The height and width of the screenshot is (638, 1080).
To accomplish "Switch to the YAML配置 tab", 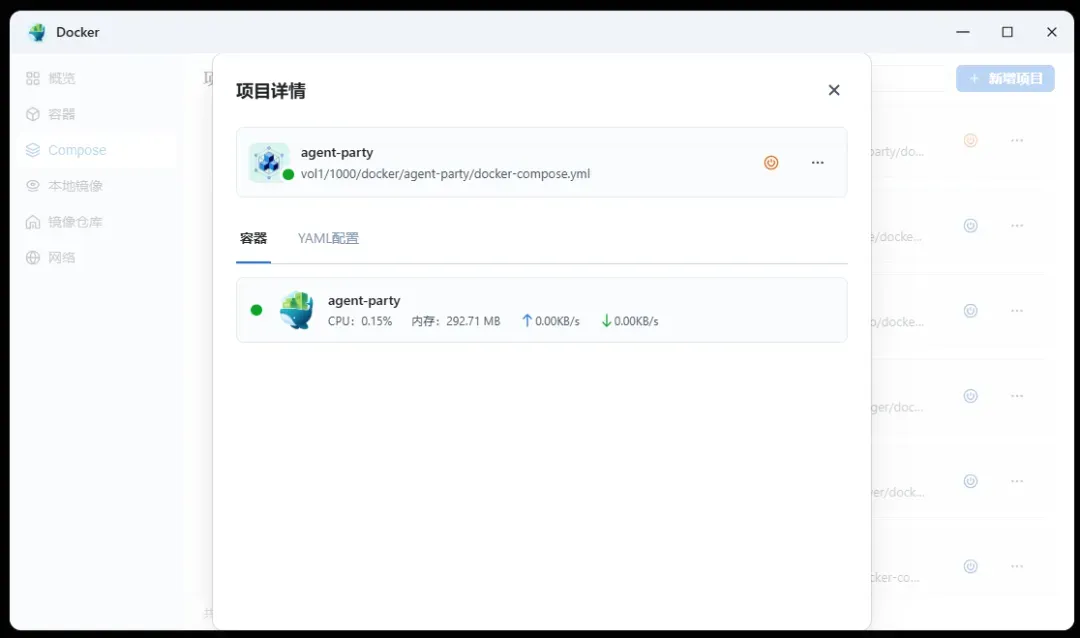I will pyautogui.click(x=328, y=238).
